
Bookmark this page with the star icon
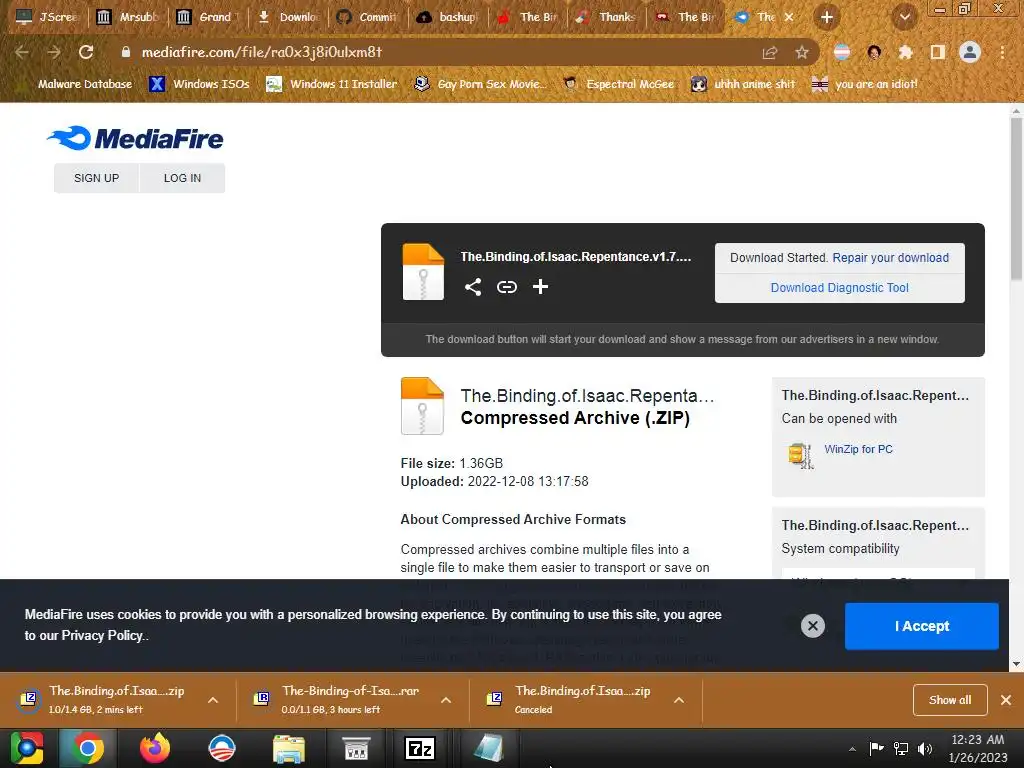802,52
